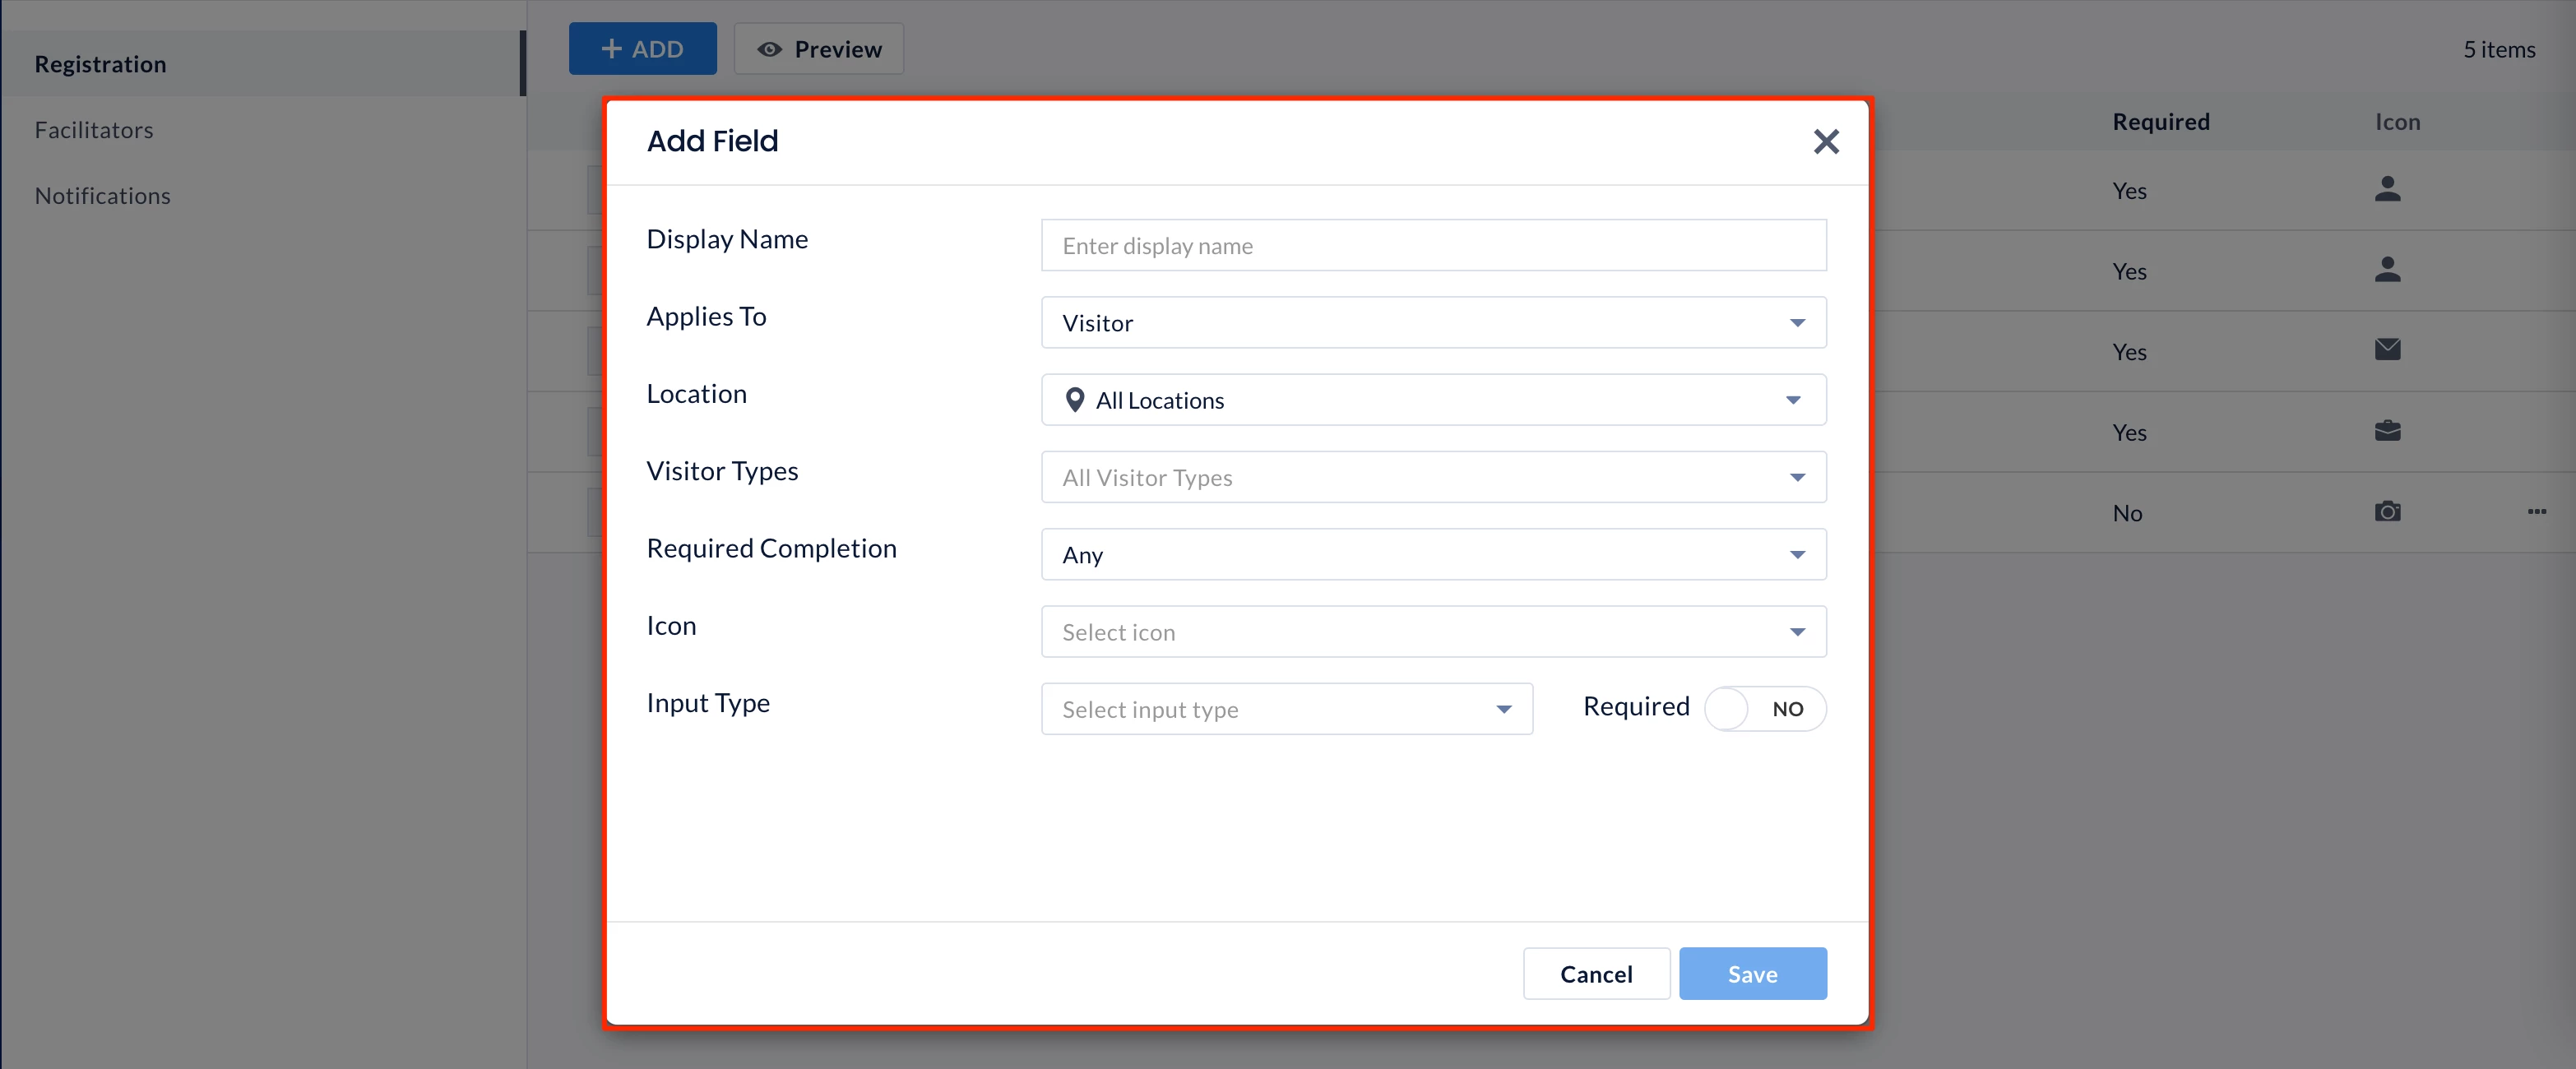Click the location pin icon in Location field
Screen dimensions: 2576x1069
pyautogui.click(x=1074, y=400)
